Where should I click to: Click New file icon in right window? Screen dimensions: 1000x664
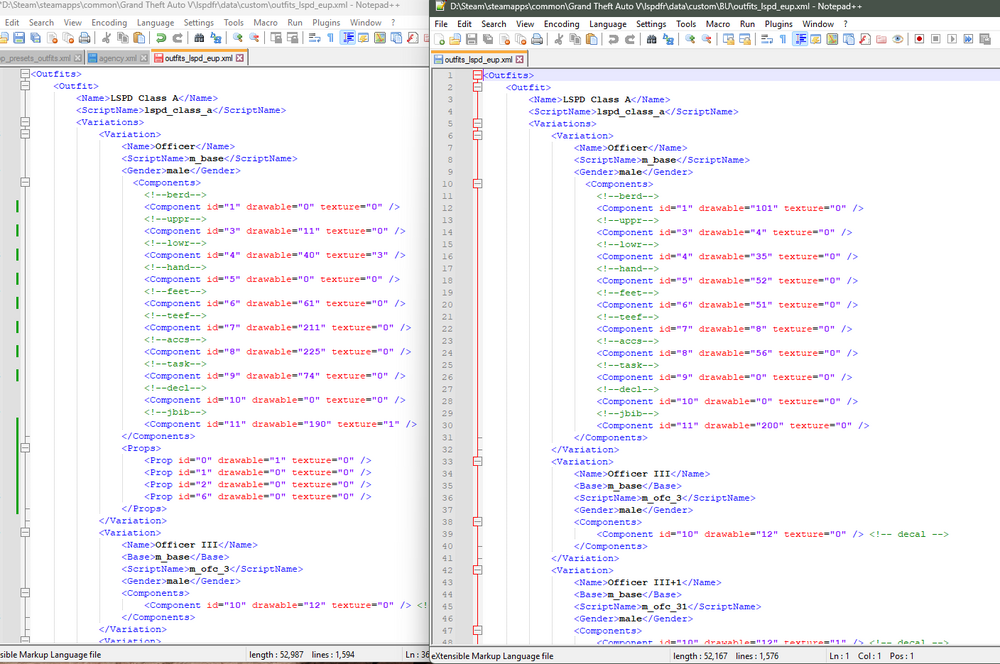pyautogui.click(x=439, y=40)
